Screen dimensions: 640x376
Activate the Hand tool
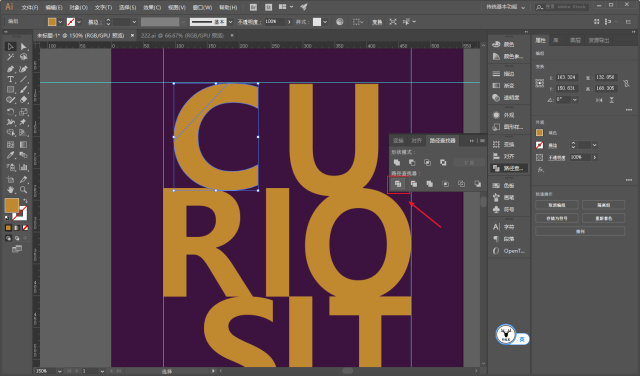10,190
